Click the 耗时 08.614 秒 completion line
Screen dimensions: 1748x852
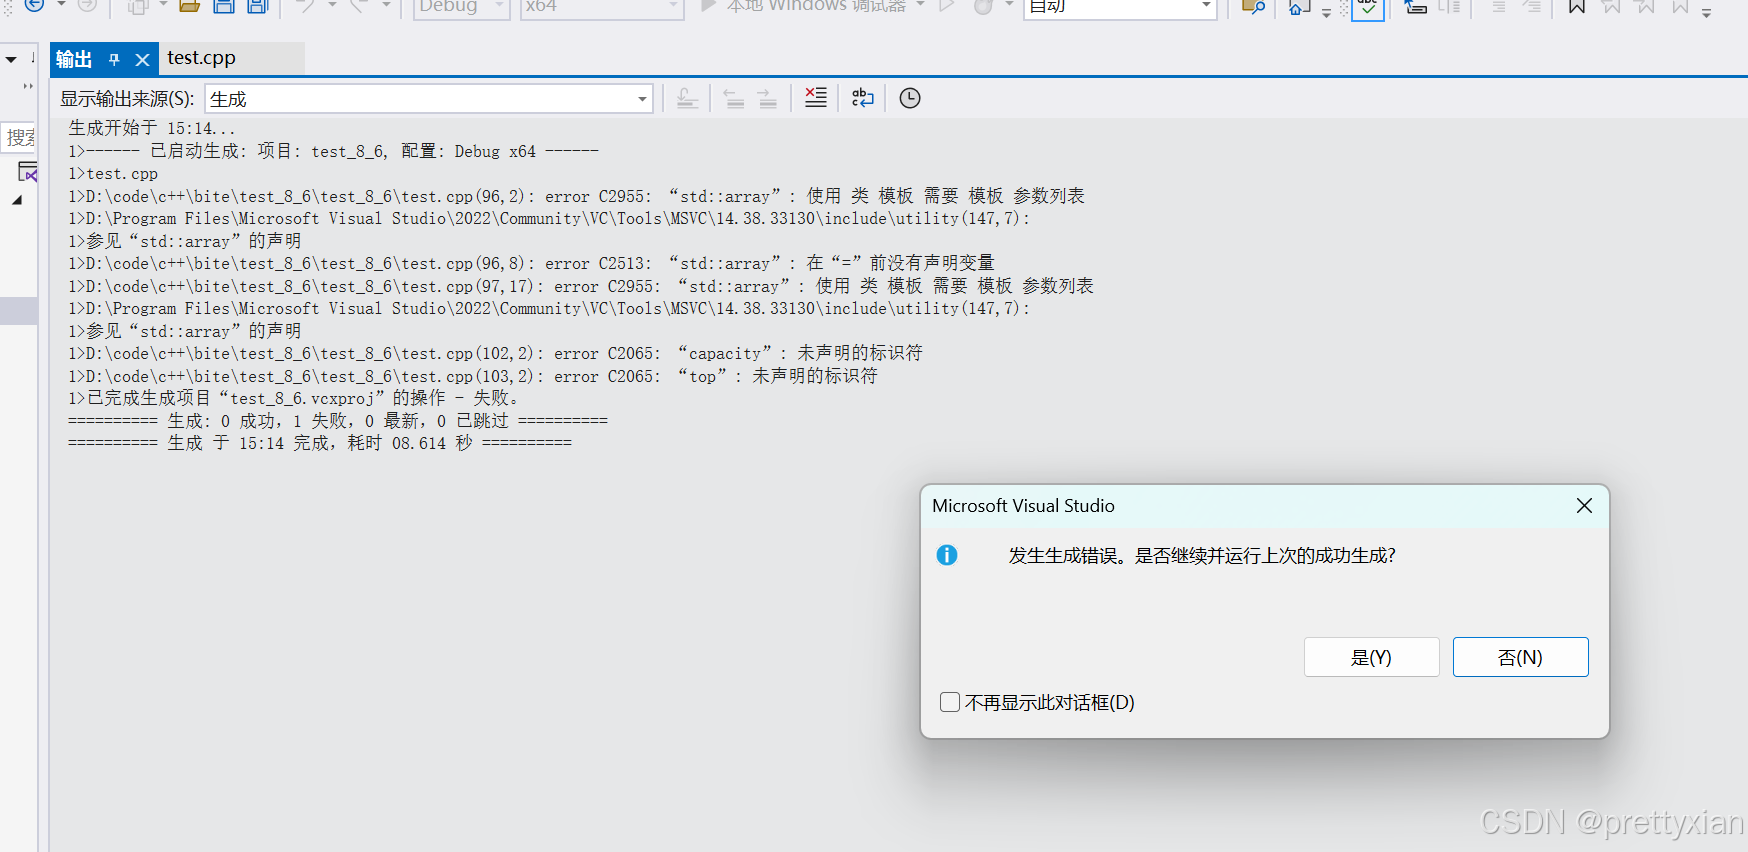[320, 443]
